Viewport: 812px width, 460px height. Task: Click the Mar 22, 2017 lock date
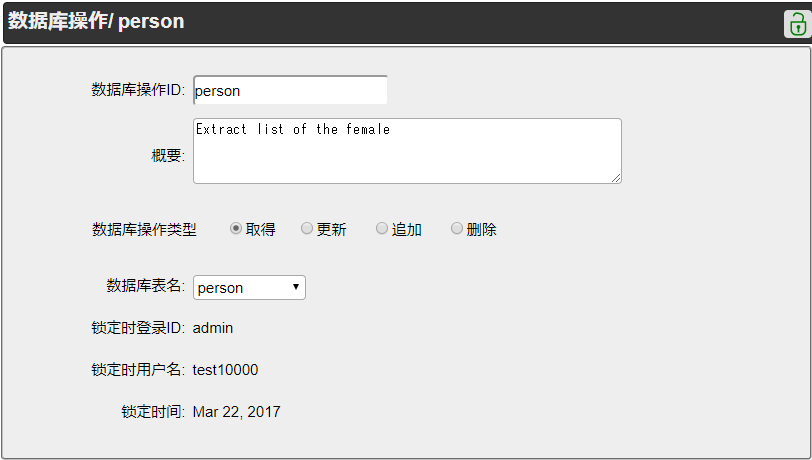(237, 412)
